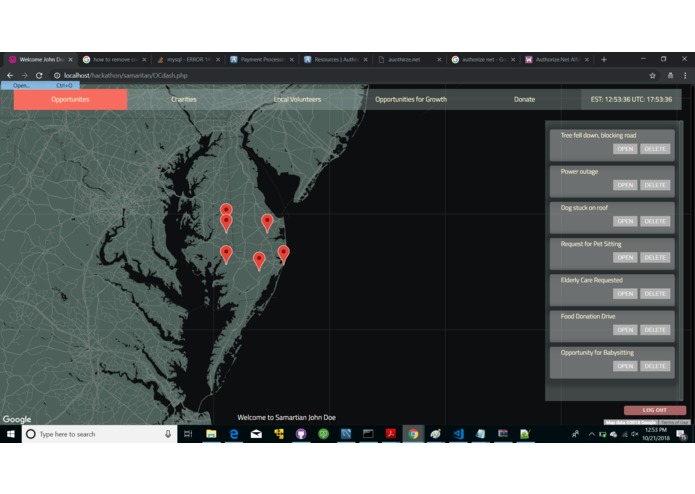Delete the Elderly Care Requested entry
Image resolution: width=695 pixels, height=494 pixels.
coord(655,294)
